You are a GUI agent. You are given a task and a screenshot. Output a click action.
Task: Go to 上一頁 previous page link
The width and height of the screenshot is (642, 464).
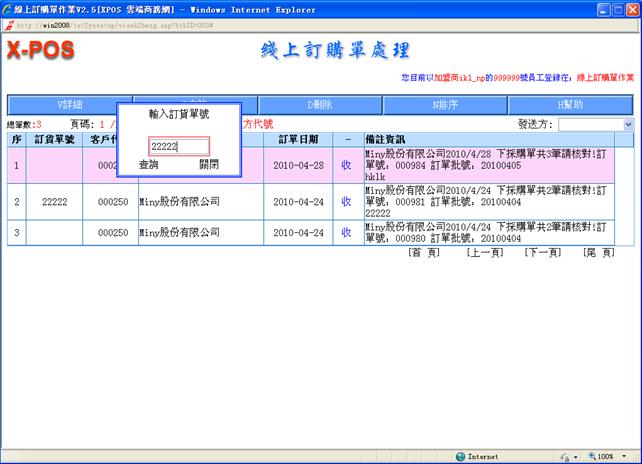(x=484, y=253)
